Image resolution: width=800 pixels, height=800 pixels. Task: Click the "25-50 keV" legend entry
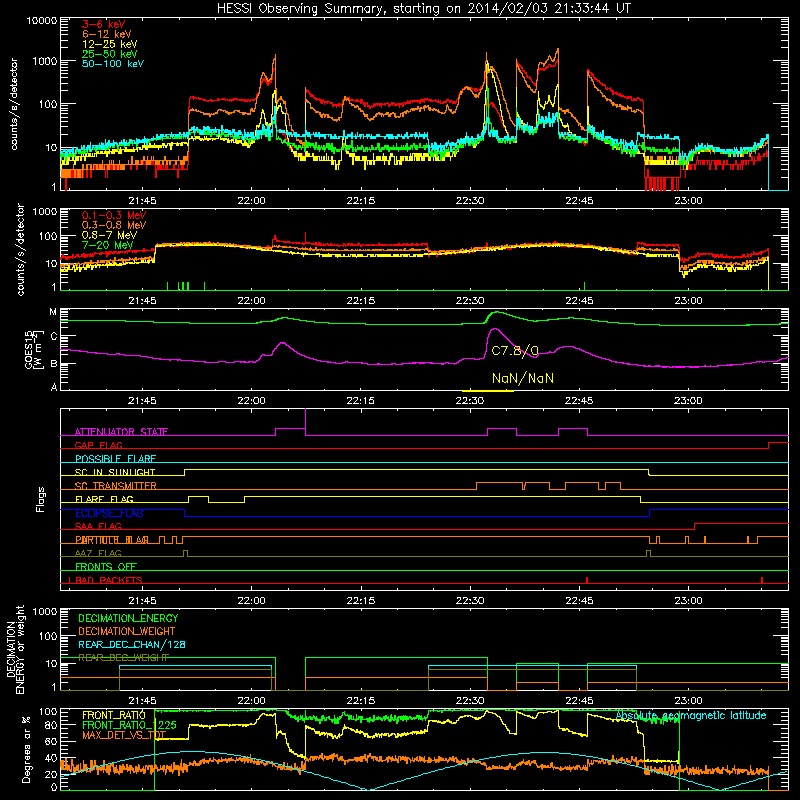pos(110,54)
